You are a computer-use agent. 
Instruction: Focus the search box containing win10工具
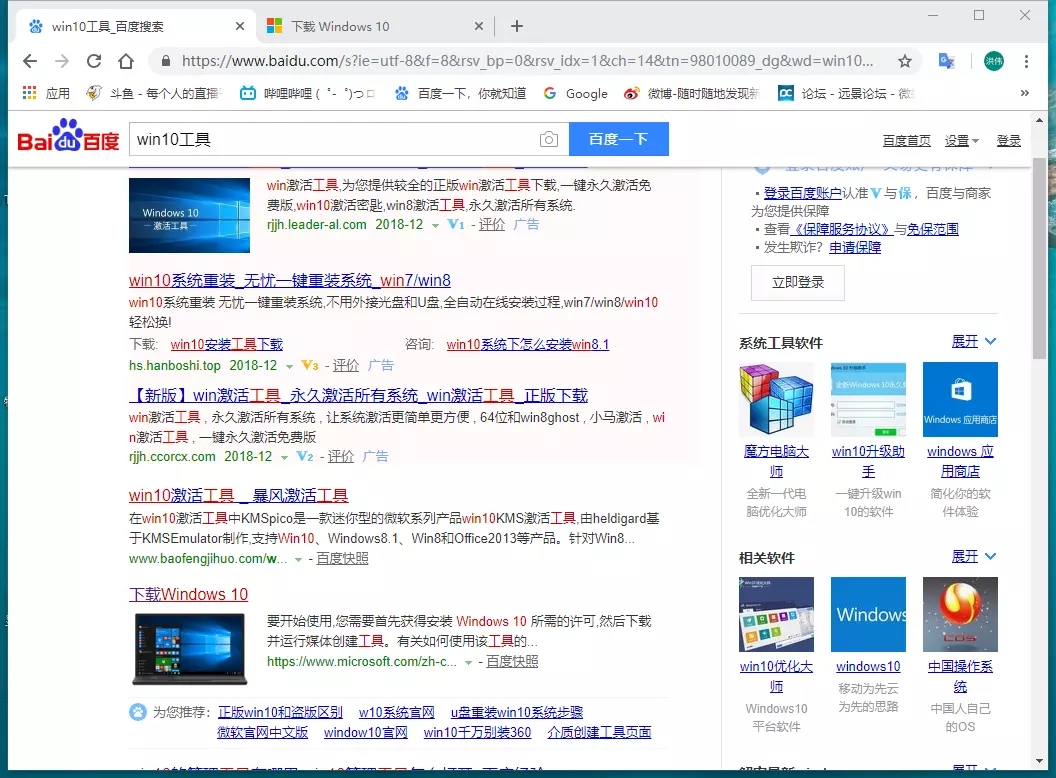[x=333, y=139]
